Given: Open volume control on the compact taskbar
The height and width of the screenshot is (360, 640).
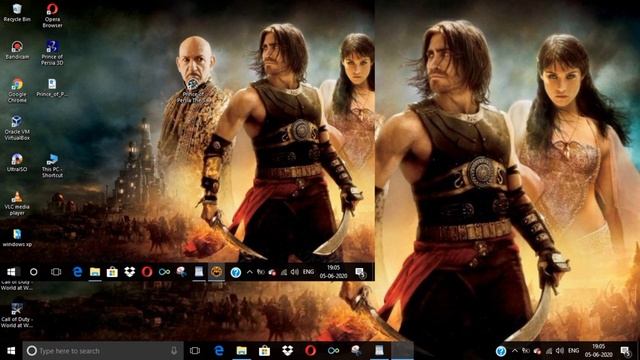Looking at the screenshot, I should 295,272.
